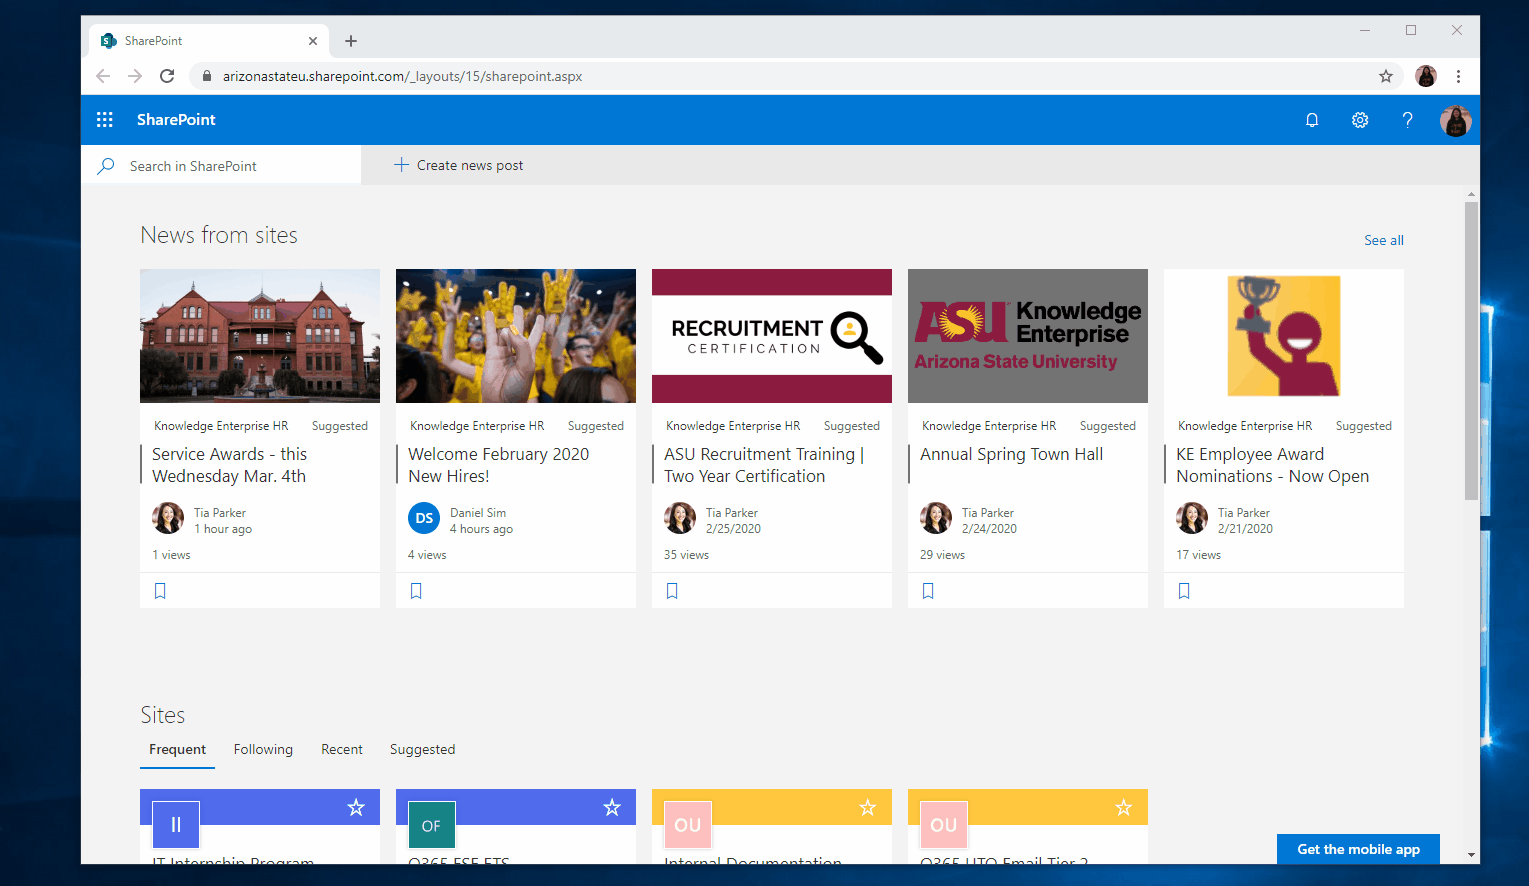The image size is (1529, 886).
Task: Click the See all news link
Action: [x=1383, y=240]
